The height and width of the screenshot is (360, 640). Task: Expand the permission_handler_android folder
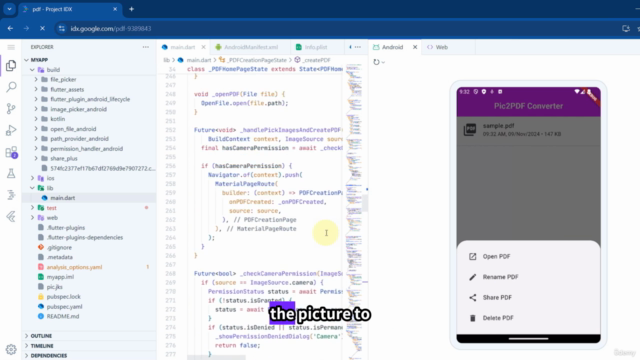pos(36,149)
